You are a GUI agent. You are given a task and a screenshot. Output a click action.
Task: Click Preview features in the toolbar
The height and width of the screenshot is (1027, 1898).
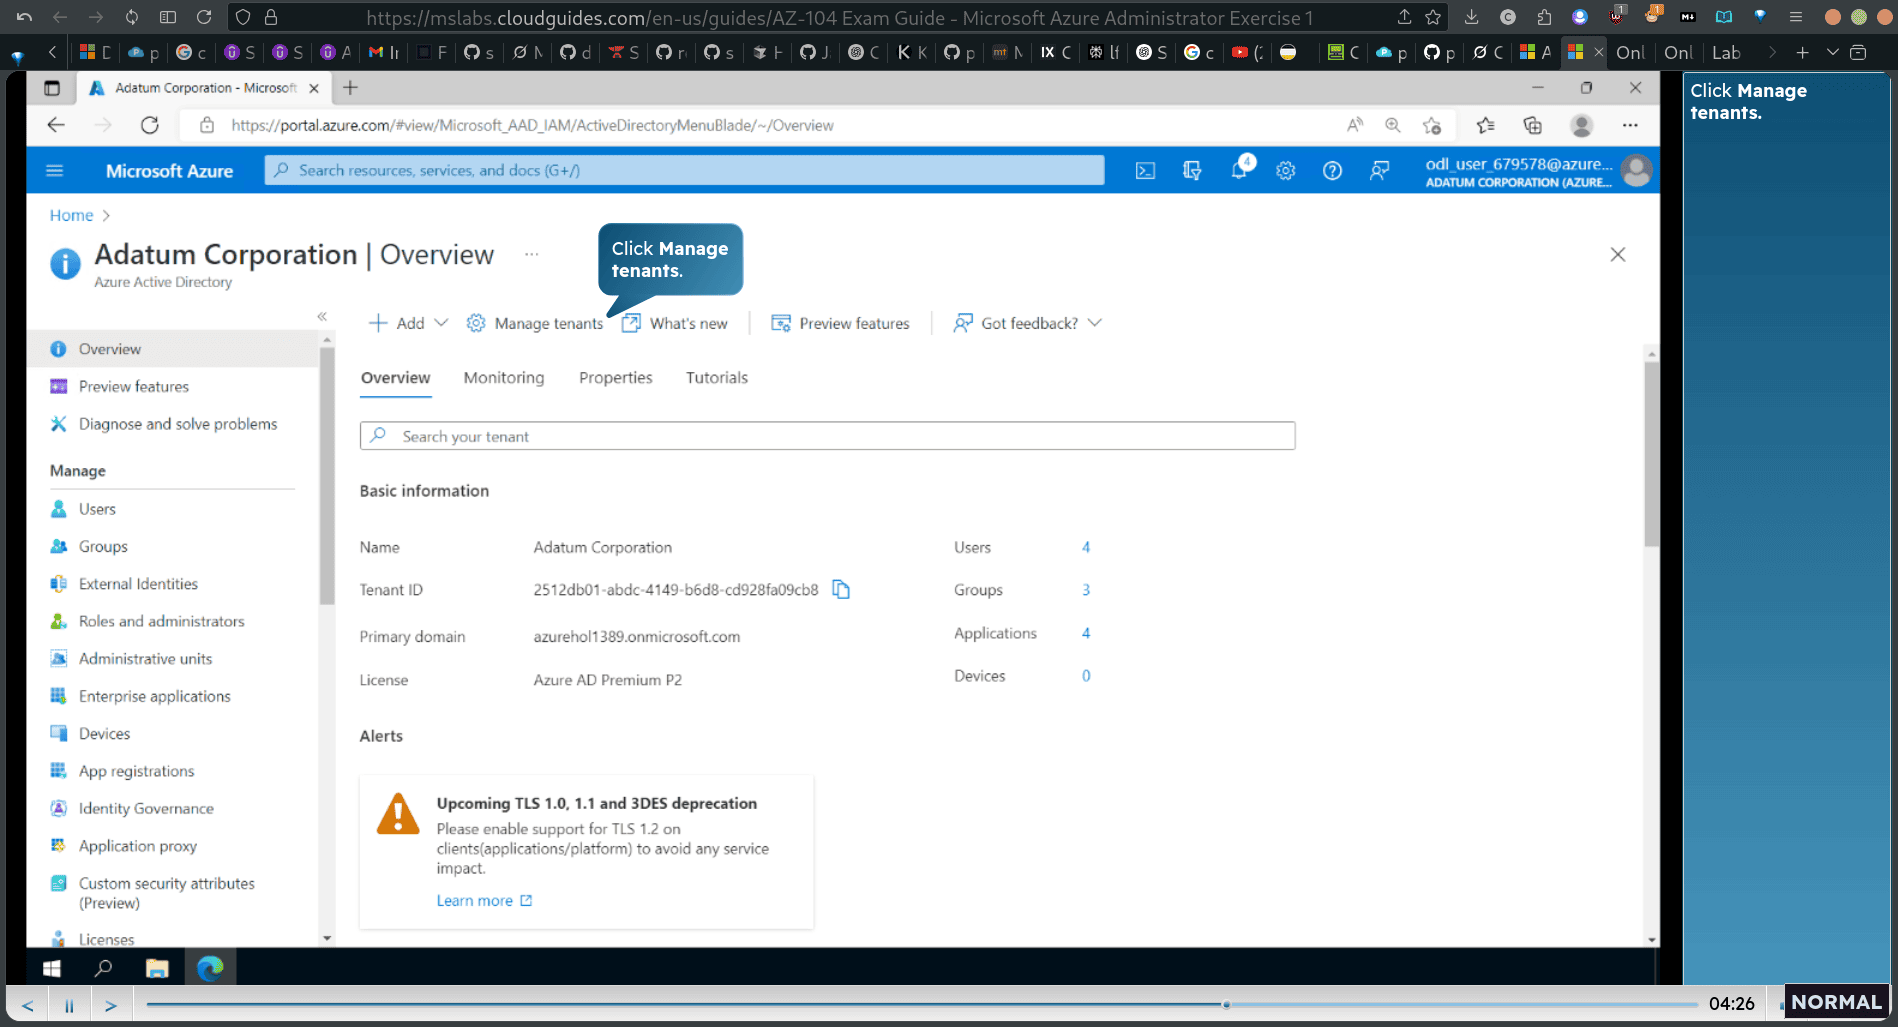click(x=841, y=323)
